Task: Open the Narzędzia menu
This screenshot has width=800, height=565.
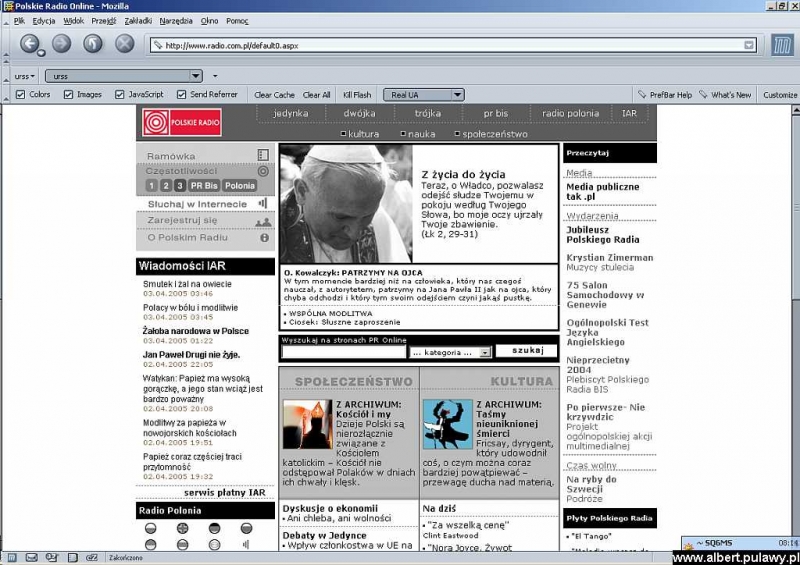Action: pyautogui.click(x=175, y=20)
